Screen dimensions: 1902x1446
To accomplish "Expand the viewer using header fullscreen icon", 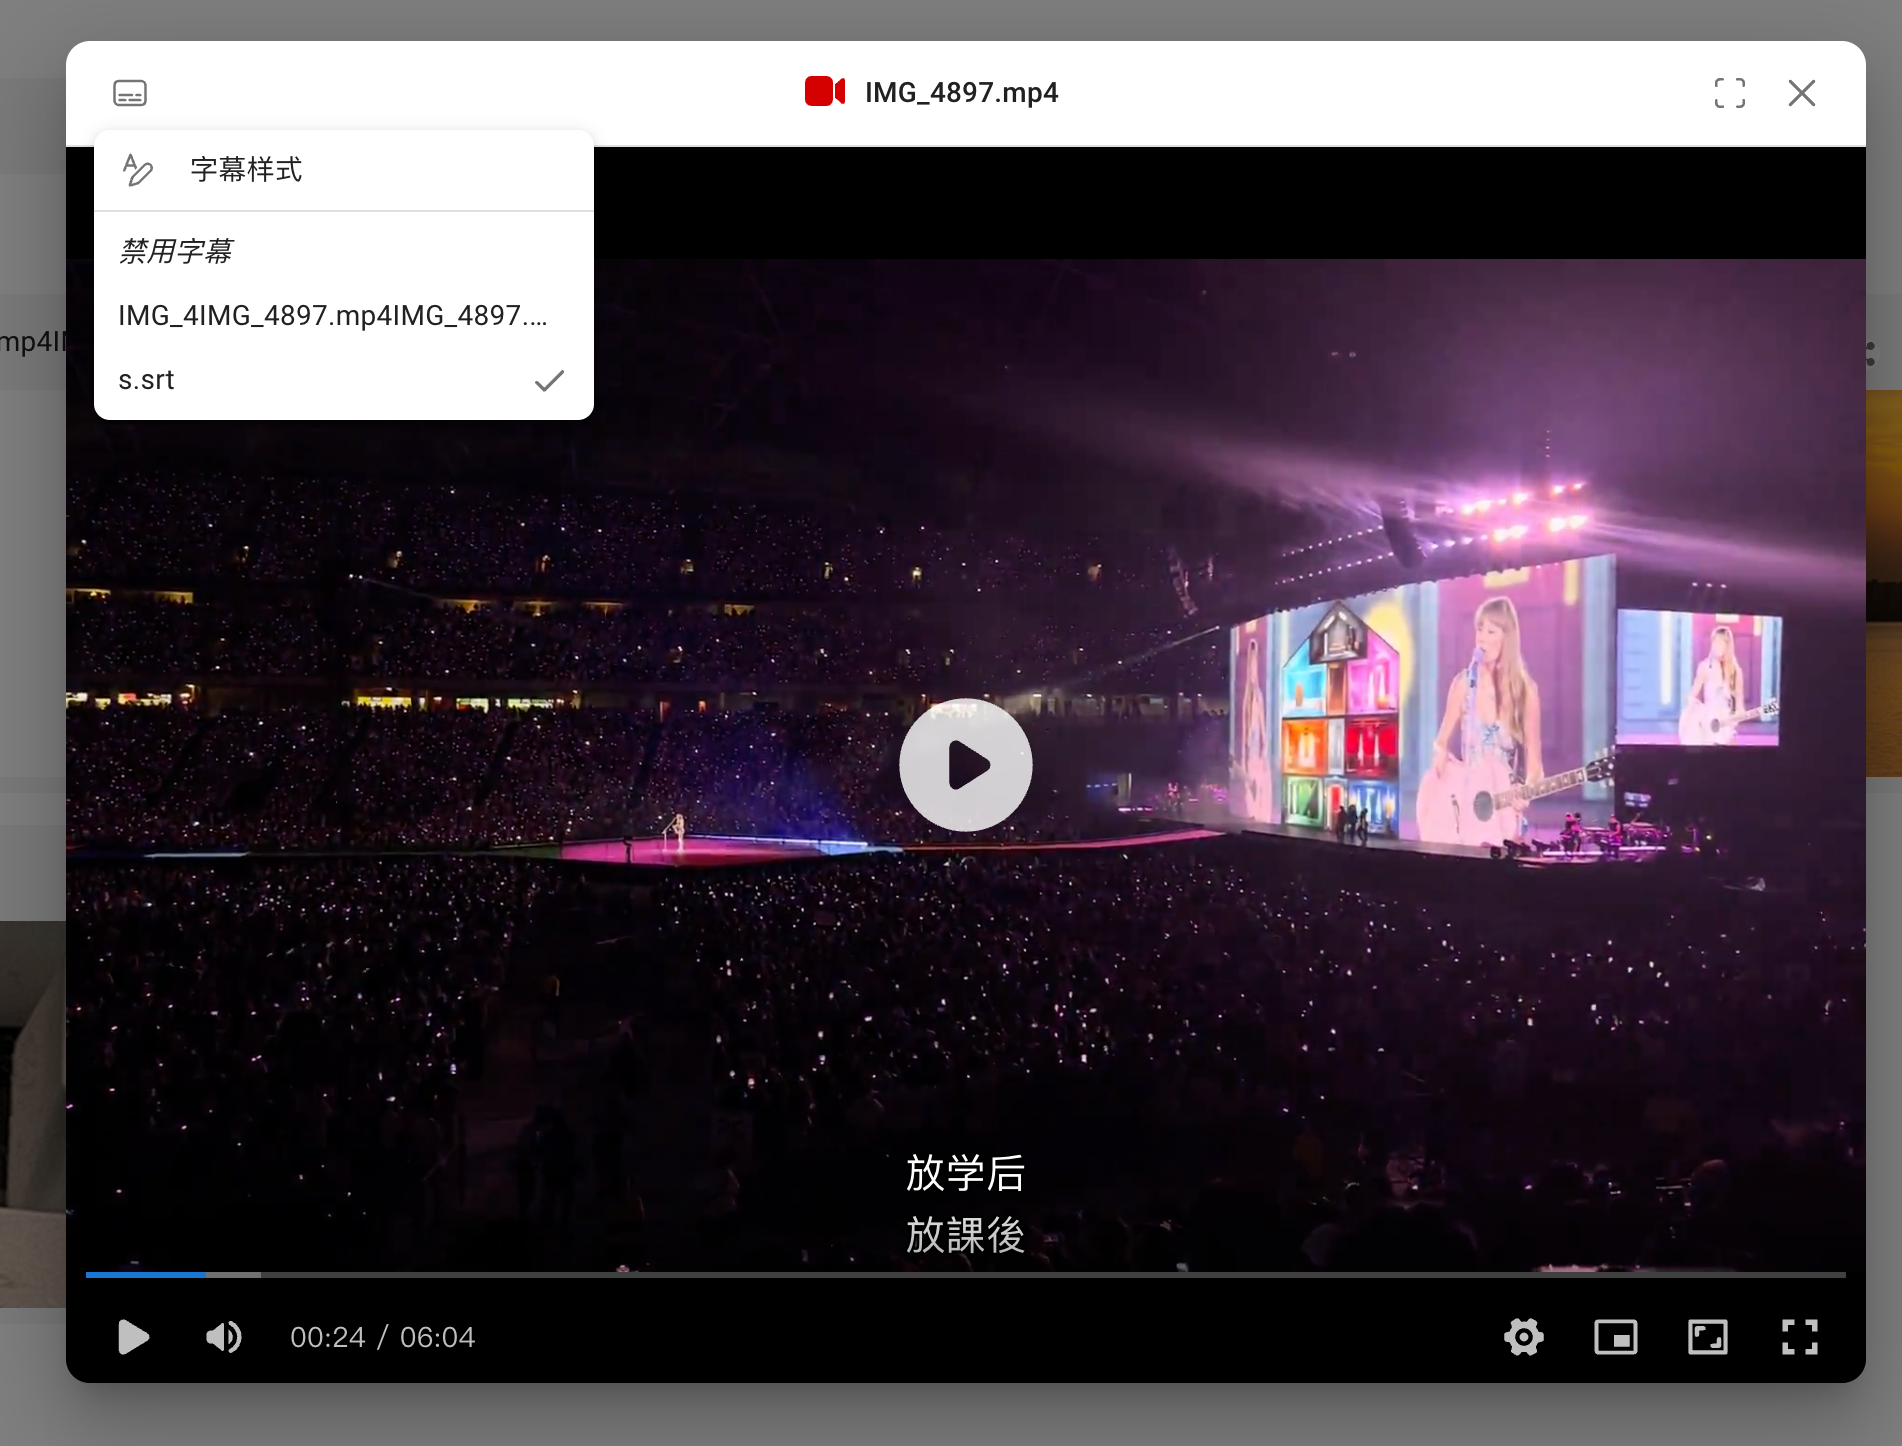I will (x=1729, y=93).
